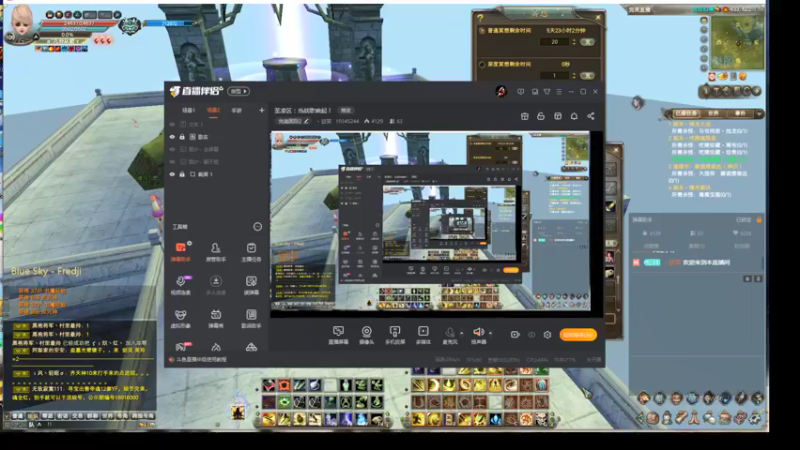Select first quest tracker tab in game
The width and height of the screenshot is (800, 450).
(x=686, y=113)
